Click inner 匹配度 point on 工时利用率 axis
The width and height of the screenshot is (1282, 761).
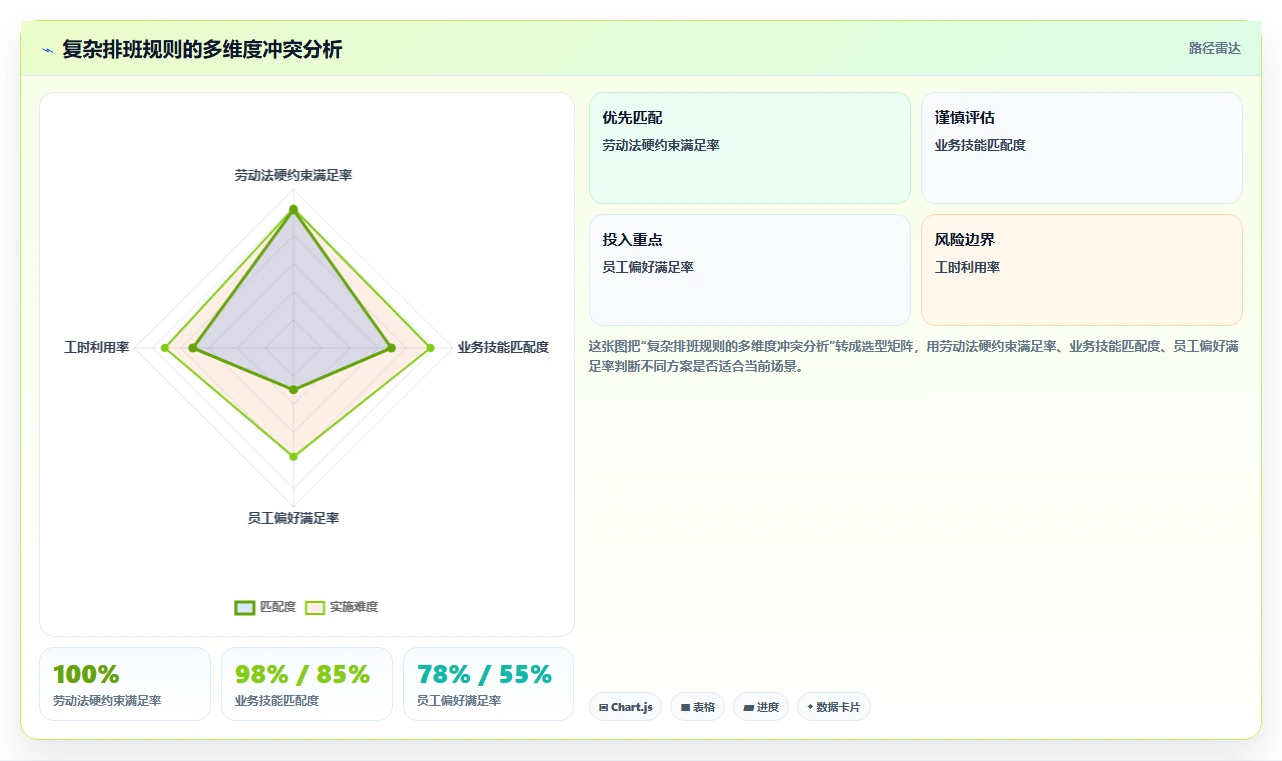(x=194, y=348)
